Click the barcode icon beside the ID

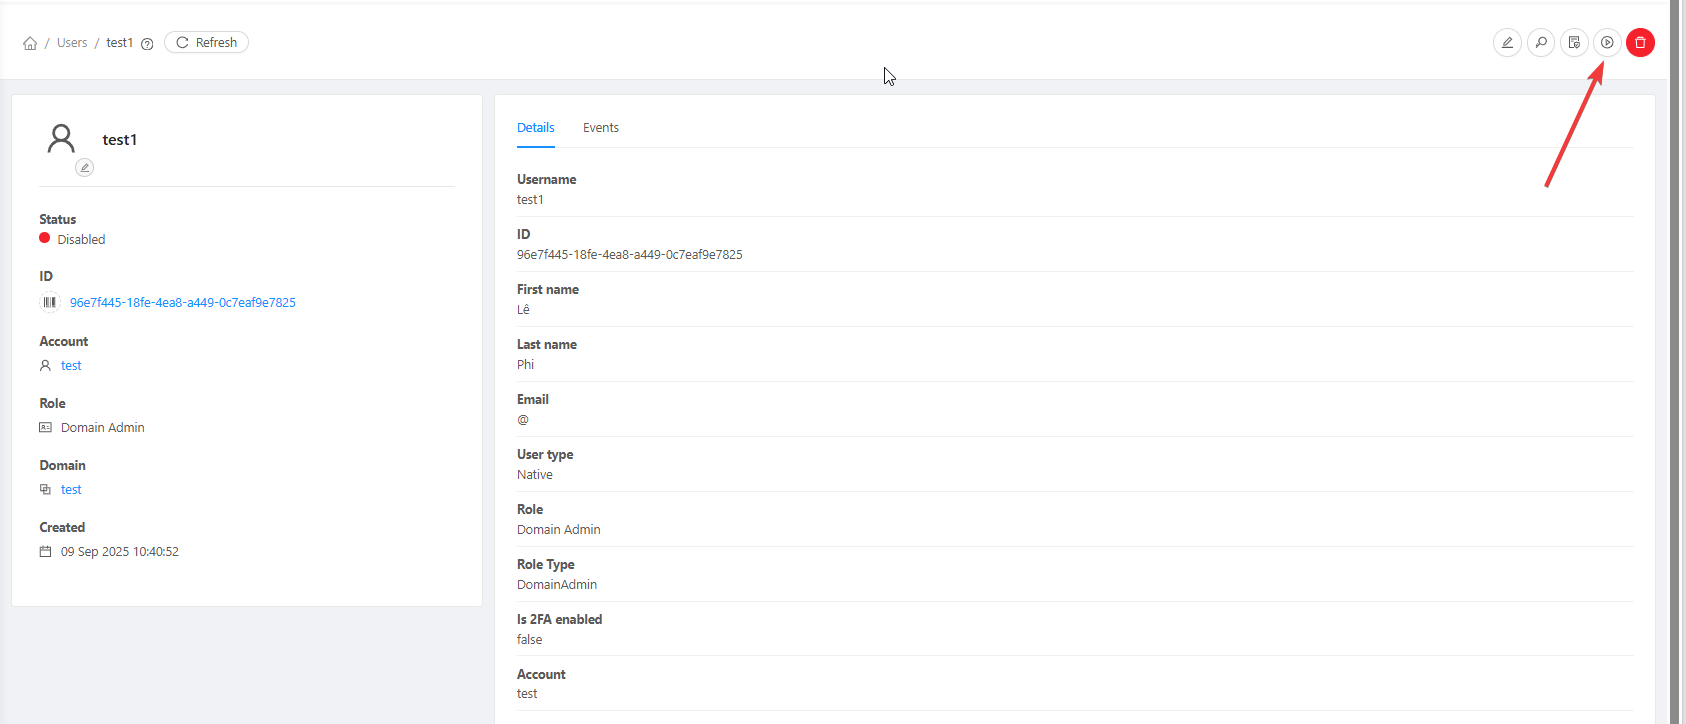[49, 302]
